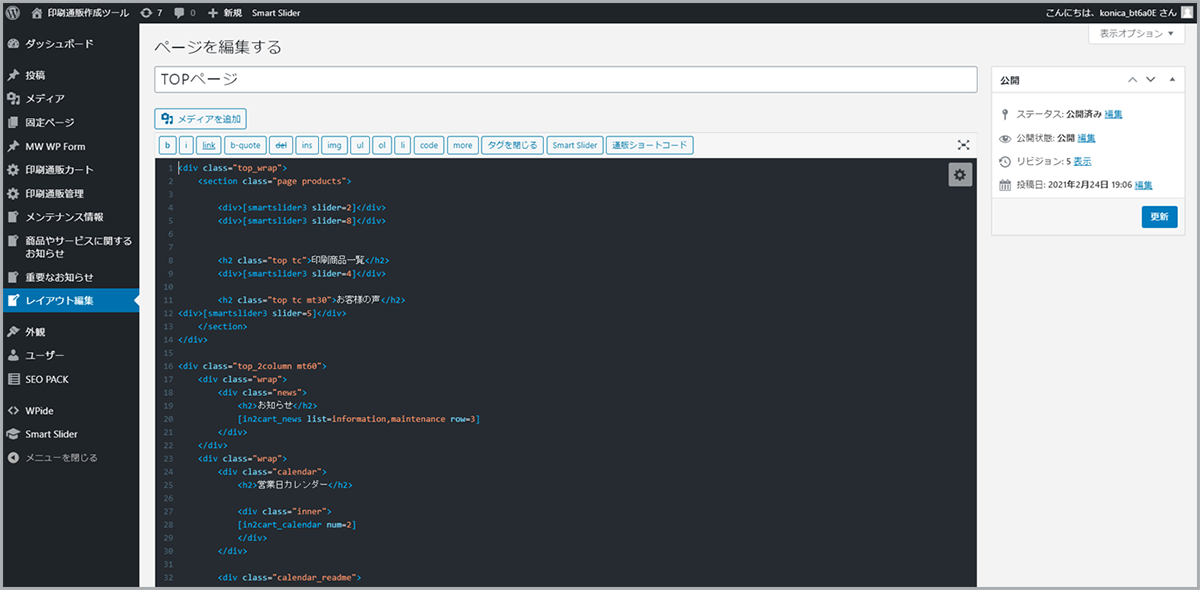The height and width of the screenshot is (590, 1200).
Task: Collapse the 公開 panel with triangle toggle
Action: pyautogui.click(x=1171, y=79)
